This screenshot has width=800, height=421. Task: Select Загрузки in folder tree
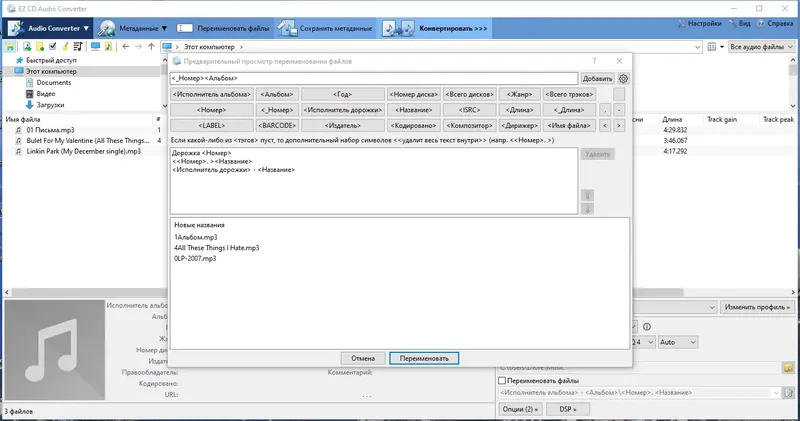[50, 105]
